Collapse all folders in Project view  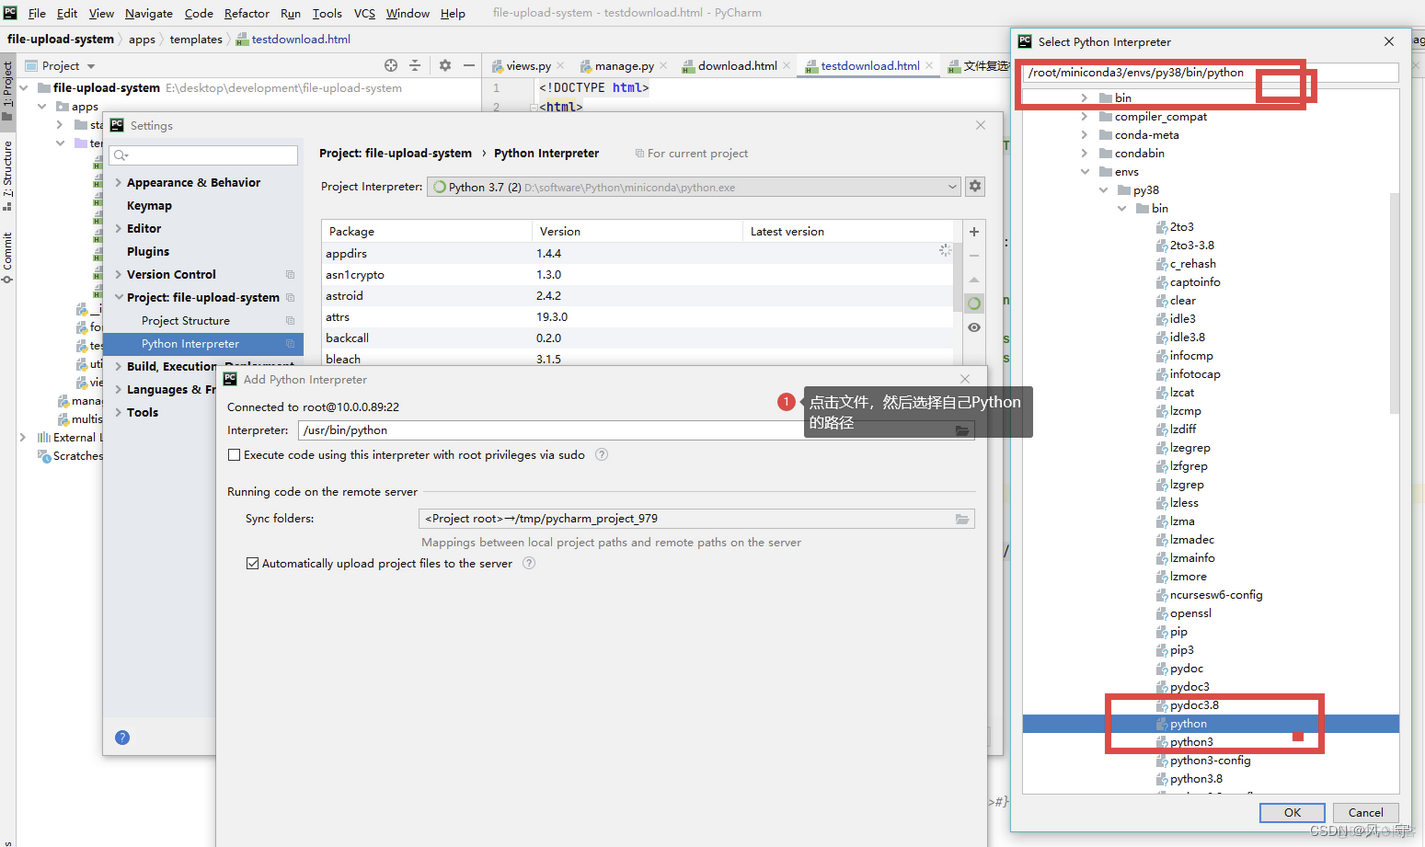coord(415,65)
